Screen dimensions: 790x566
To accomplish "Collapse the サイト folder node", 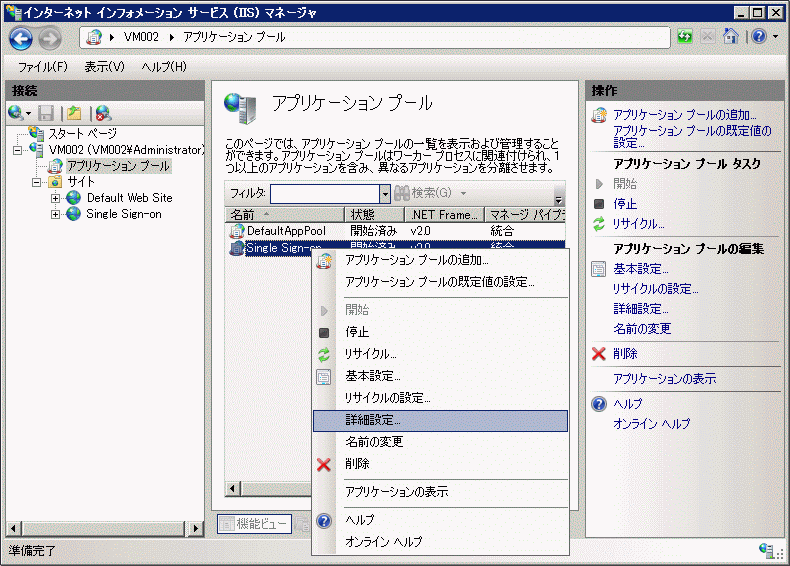I will (36, 182).
